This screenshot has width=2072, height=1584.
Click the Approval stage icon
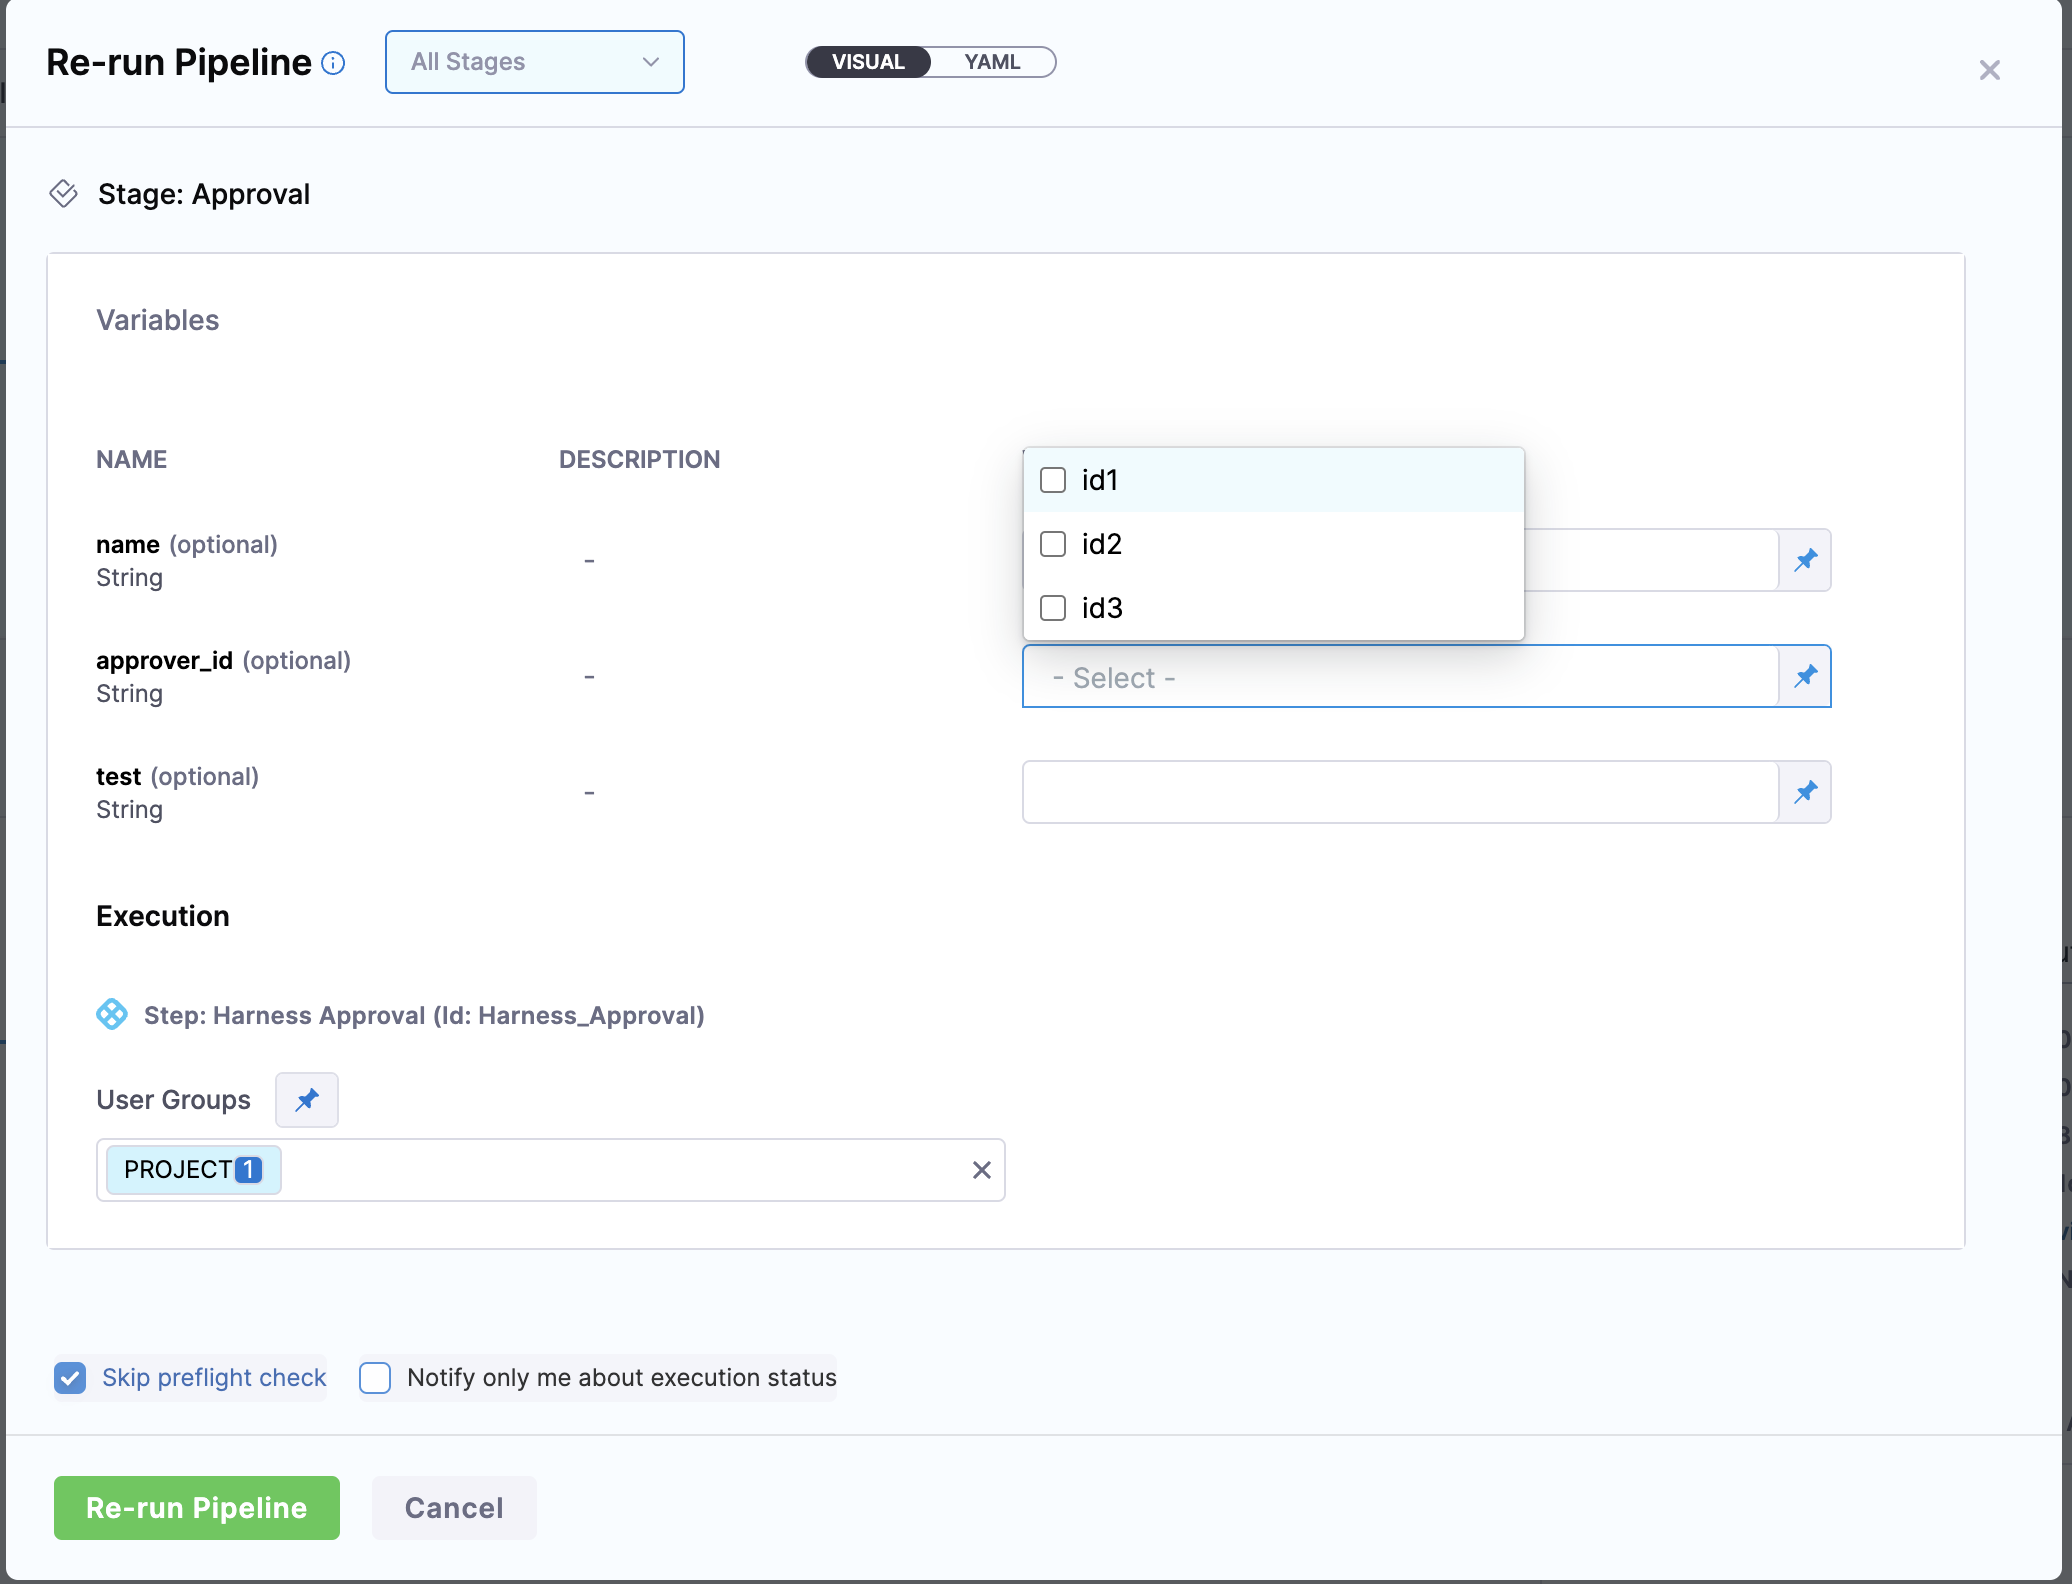[x=64, y=193]
